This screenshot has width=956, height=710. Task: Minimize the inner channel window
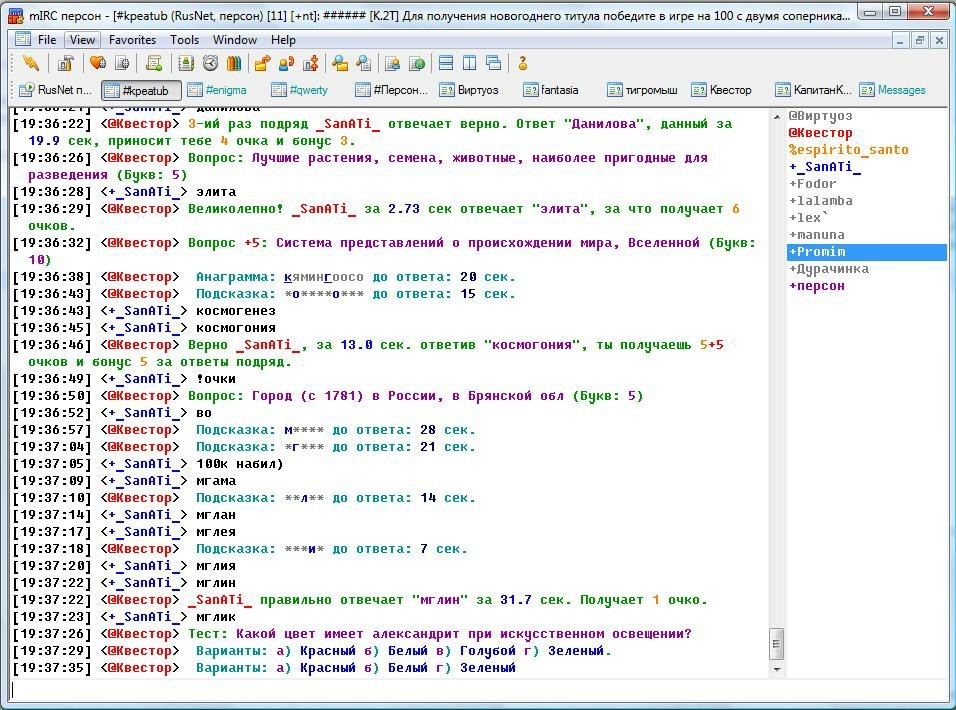tap(900, 40)
